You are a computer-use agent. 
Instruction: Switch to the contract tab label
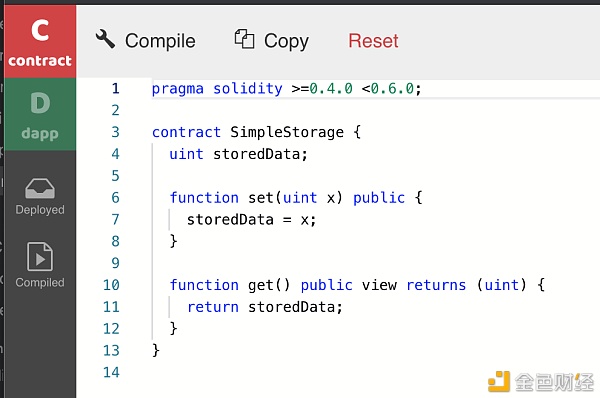pyautogui.click(x=40, y=60)
